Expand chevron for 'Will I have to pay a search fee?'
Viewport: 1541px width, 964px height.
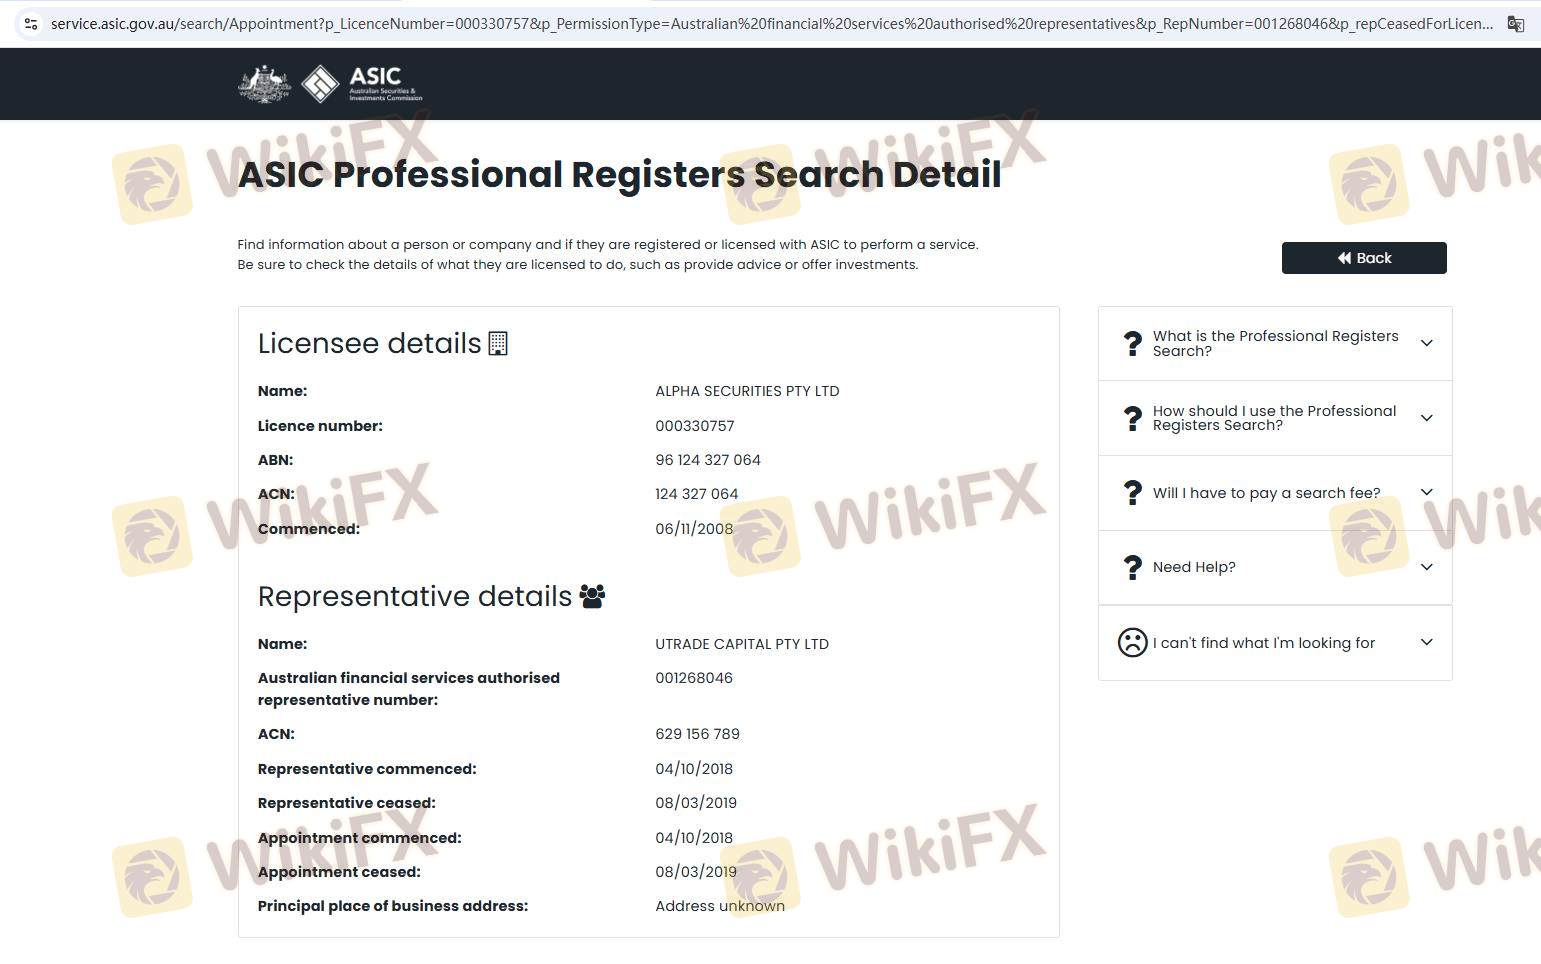[x=1426, y=492]
